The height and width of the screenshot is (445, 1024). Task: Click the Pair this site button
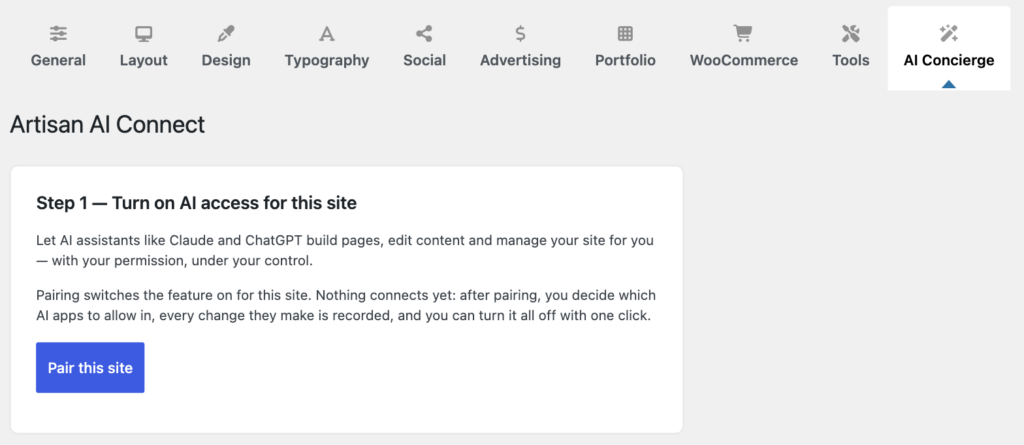pyautogui.click(x=90, y=368)
